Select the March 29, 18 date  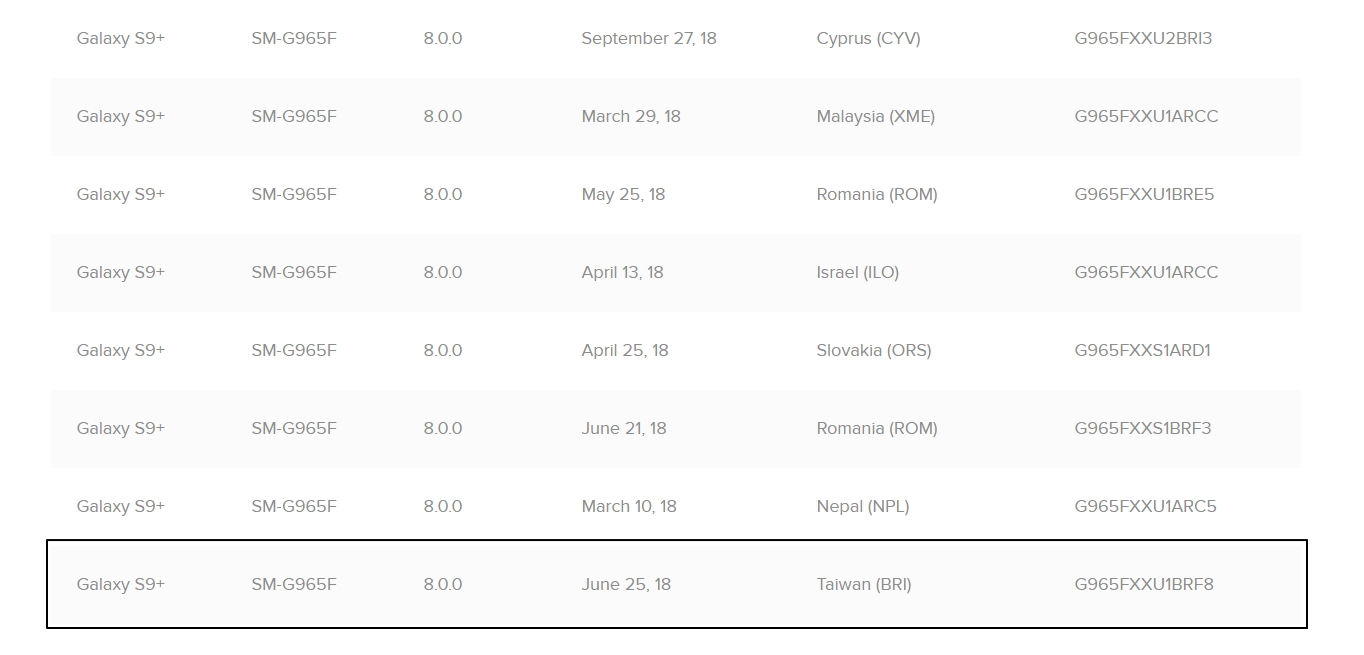(630, 117)
